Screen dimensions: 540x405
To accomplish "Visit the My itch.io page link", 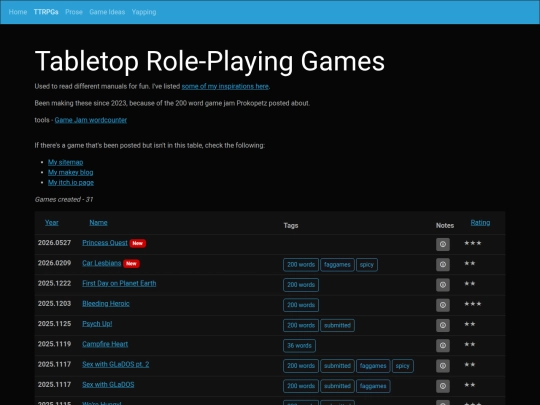I will (x=71, y=183).
